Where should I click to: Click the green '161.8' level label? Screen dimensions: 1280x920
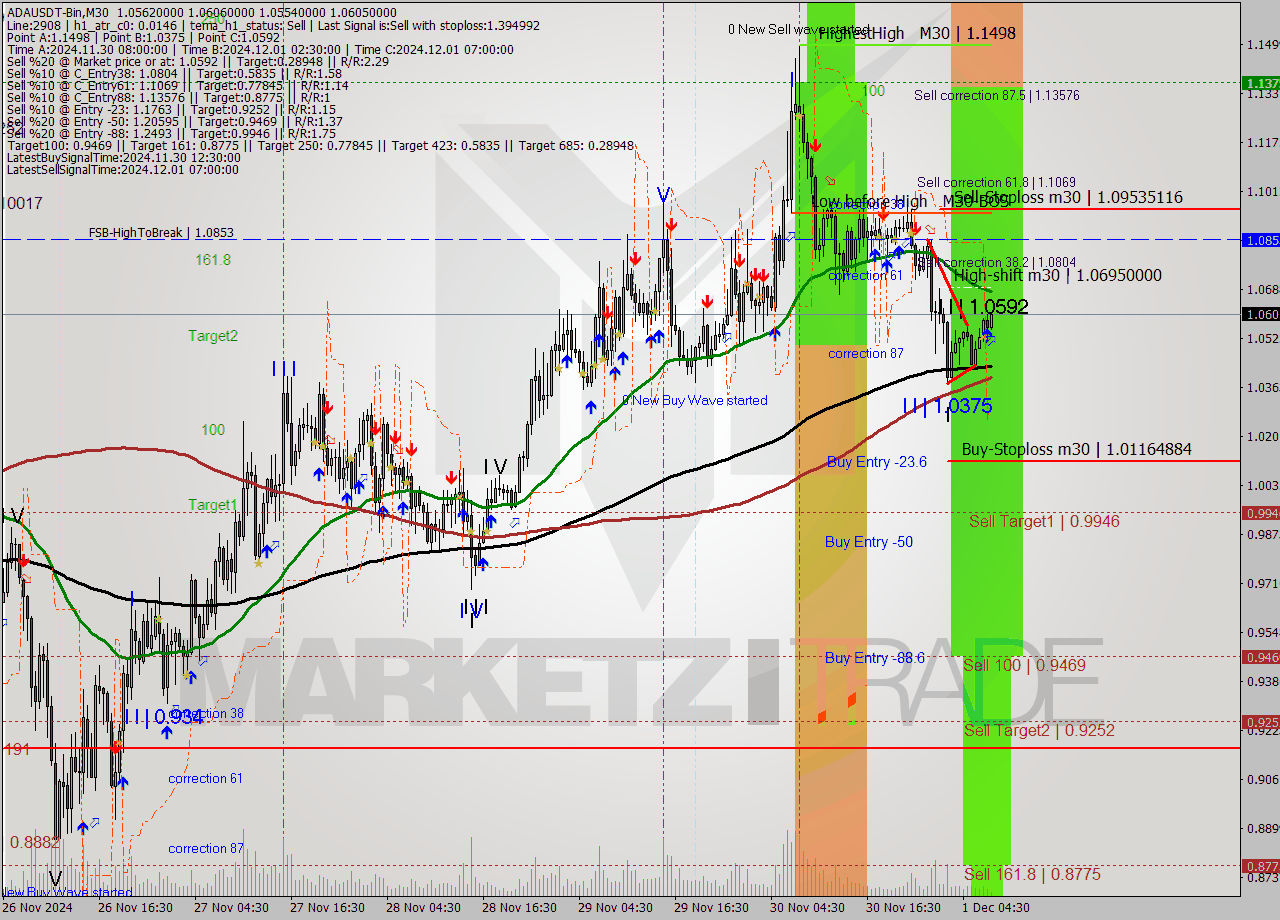213,259
